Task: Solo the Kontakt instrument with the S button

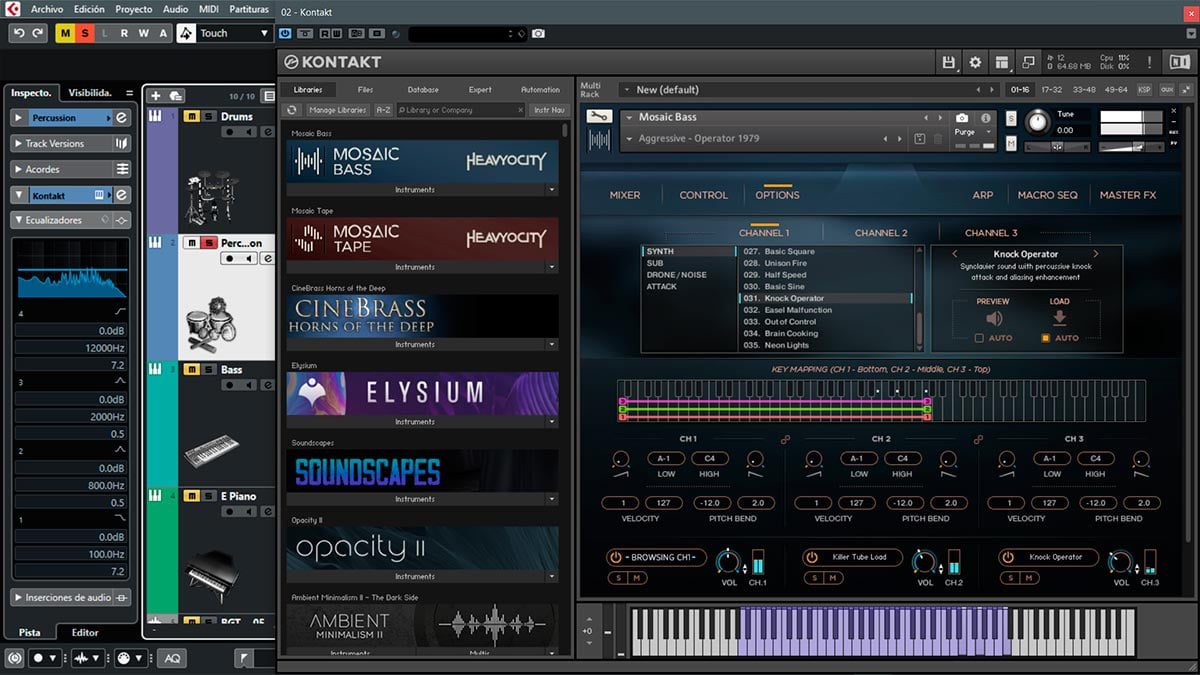Action: [1011, 118]
